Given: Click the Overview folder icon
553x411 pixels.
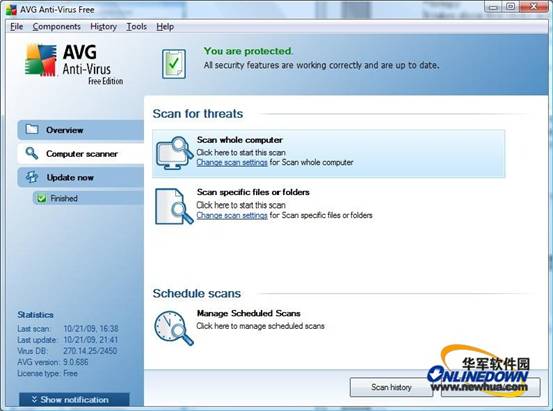Looking at the screenshot, I should click(x=32, y=129).
